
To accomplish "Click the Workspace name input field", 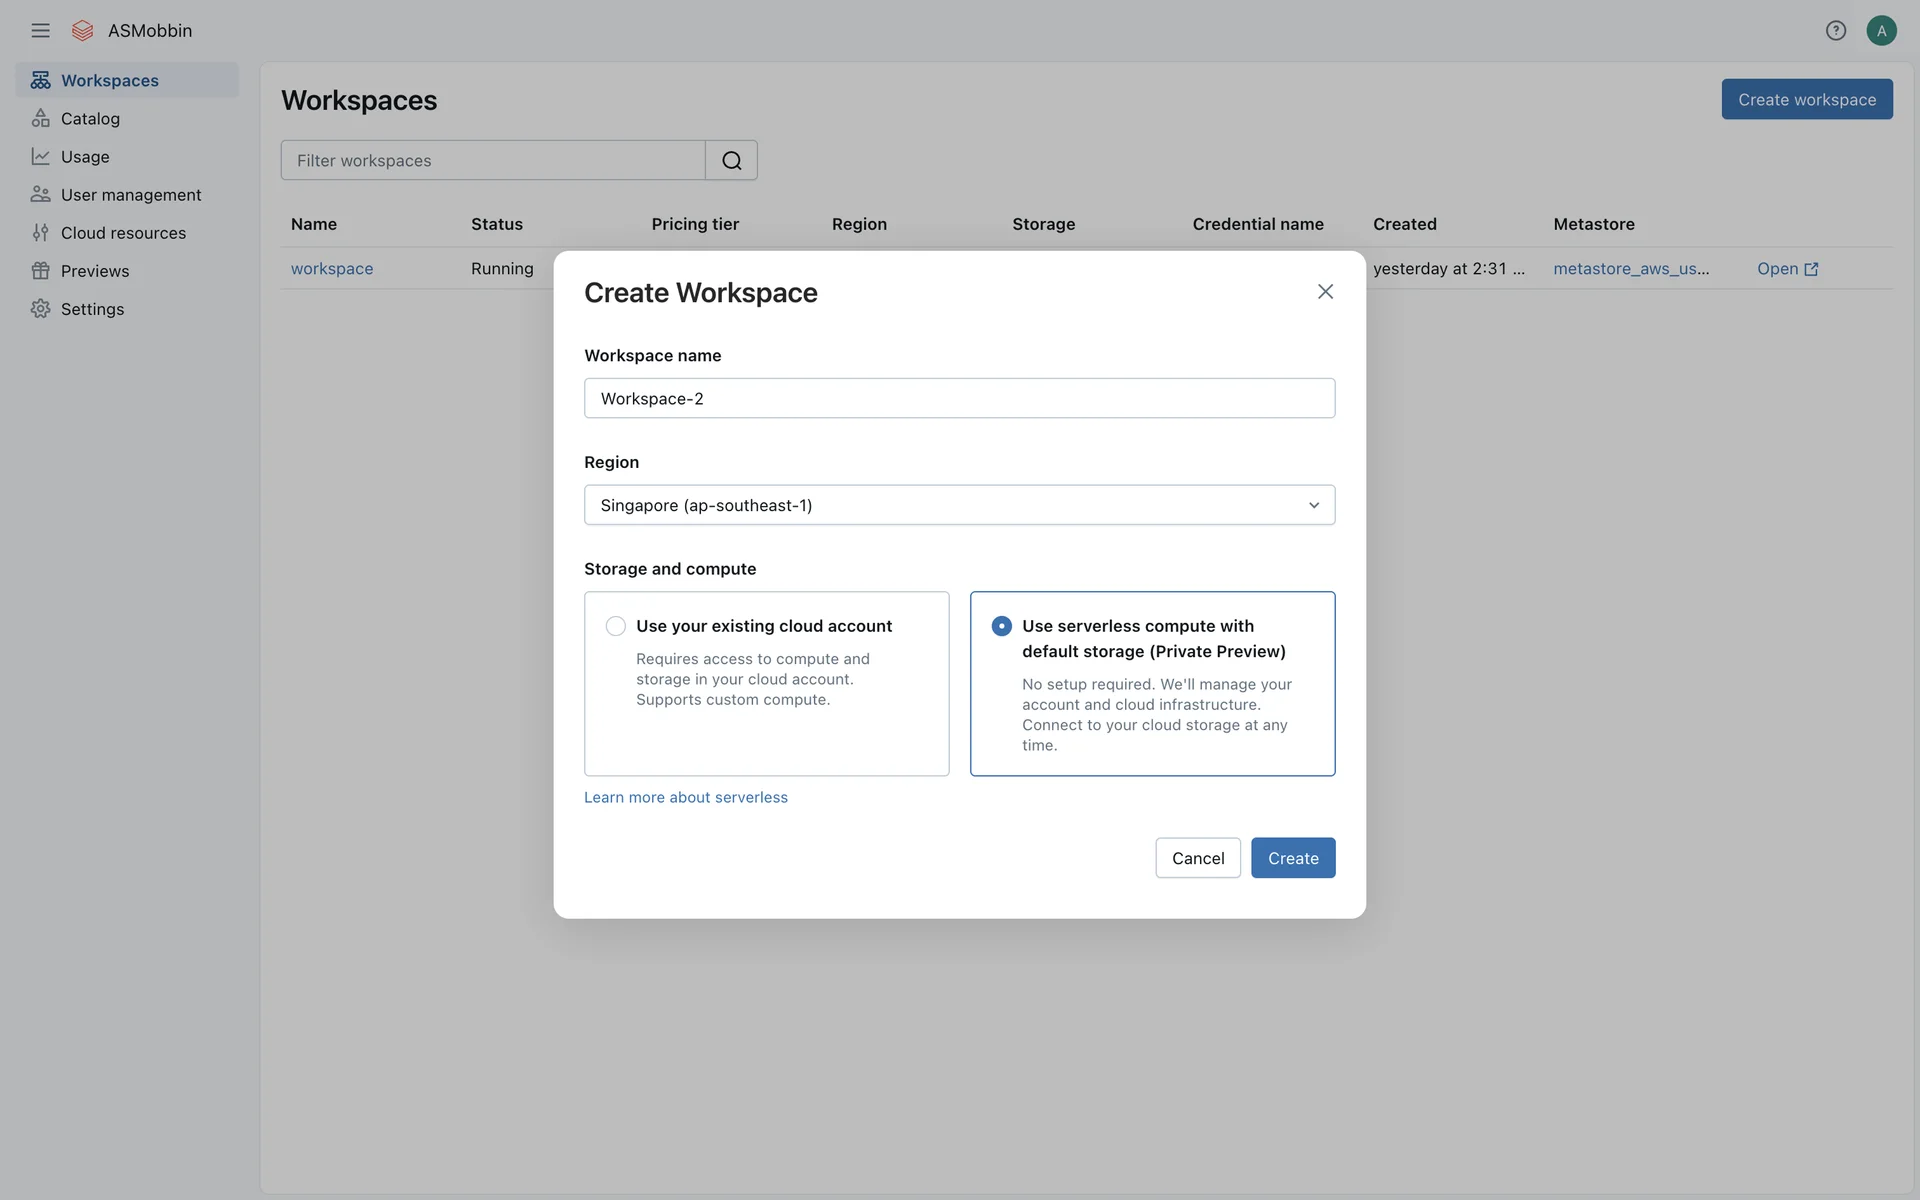I will (x=959, y=398).
